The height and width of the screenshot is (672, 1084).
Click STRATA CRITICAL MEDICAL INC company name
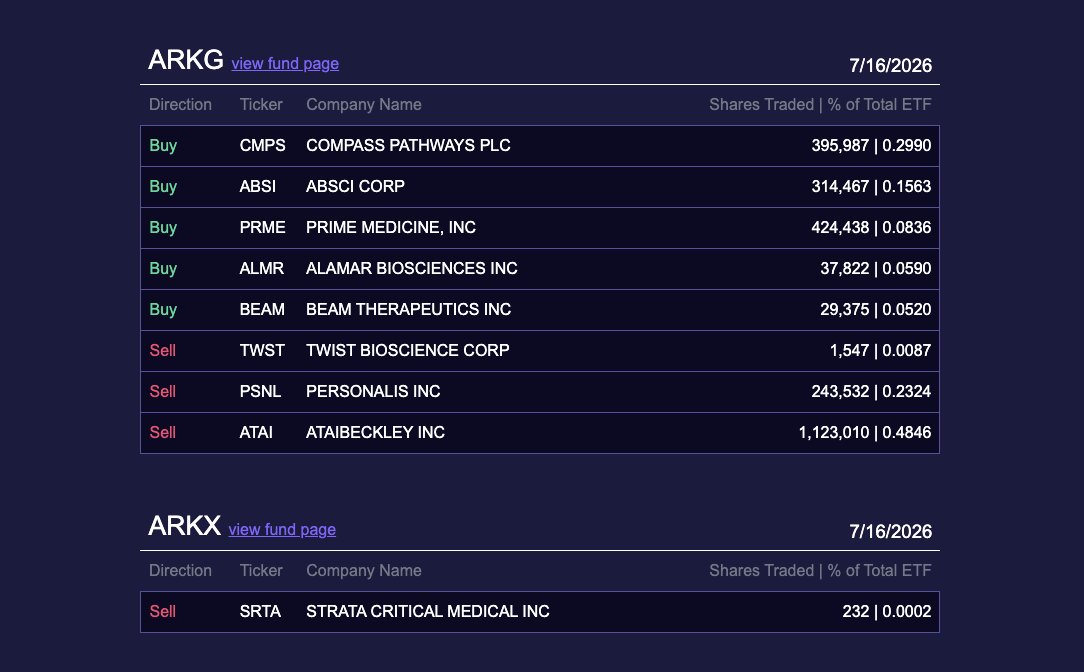tap(428, 611)
